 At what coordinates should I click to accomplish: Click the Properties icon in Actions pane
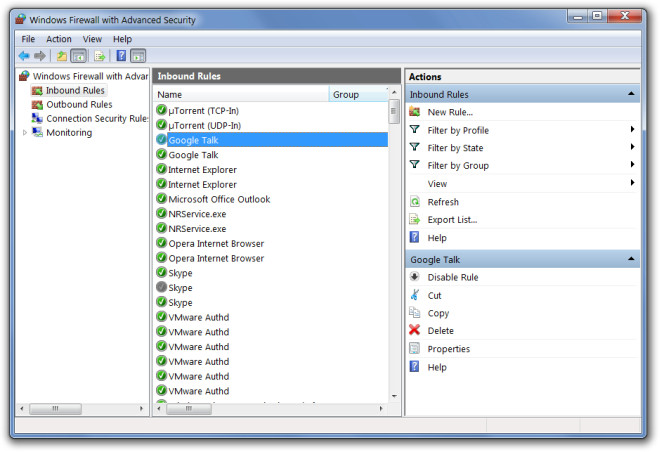point(415,348)
